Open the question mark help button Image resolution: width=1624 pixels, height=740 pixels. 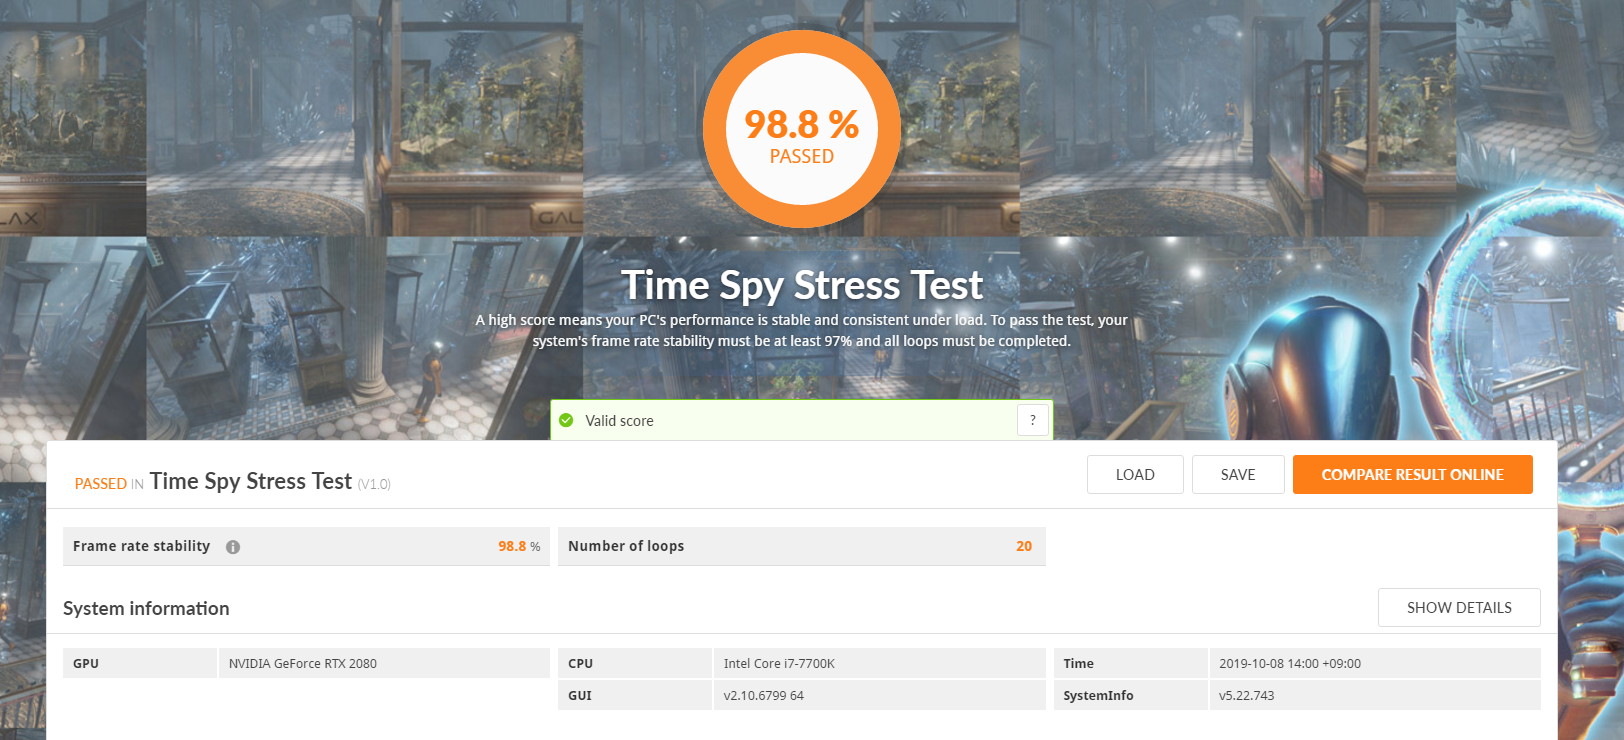tap(1033, 420)
